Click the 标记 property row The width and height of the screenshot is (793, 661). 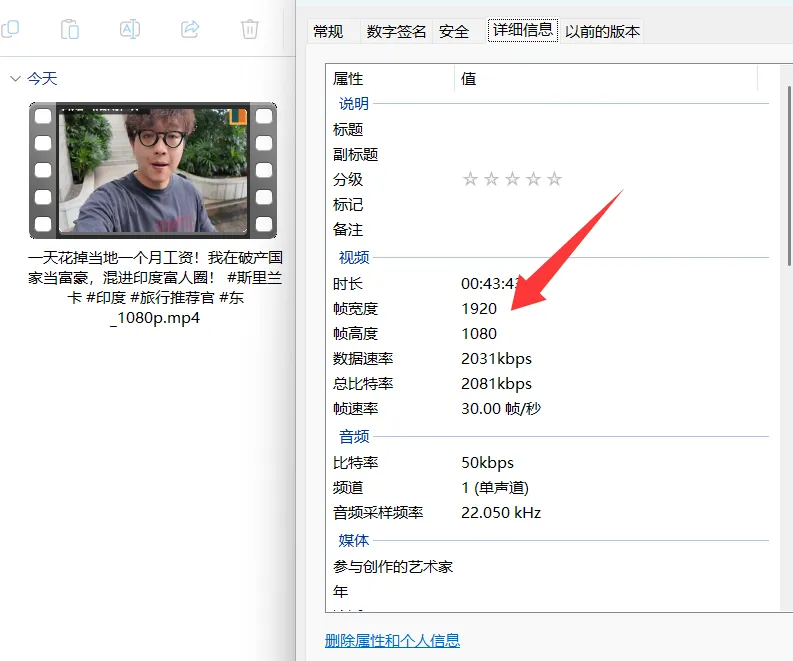coord(548,205)
